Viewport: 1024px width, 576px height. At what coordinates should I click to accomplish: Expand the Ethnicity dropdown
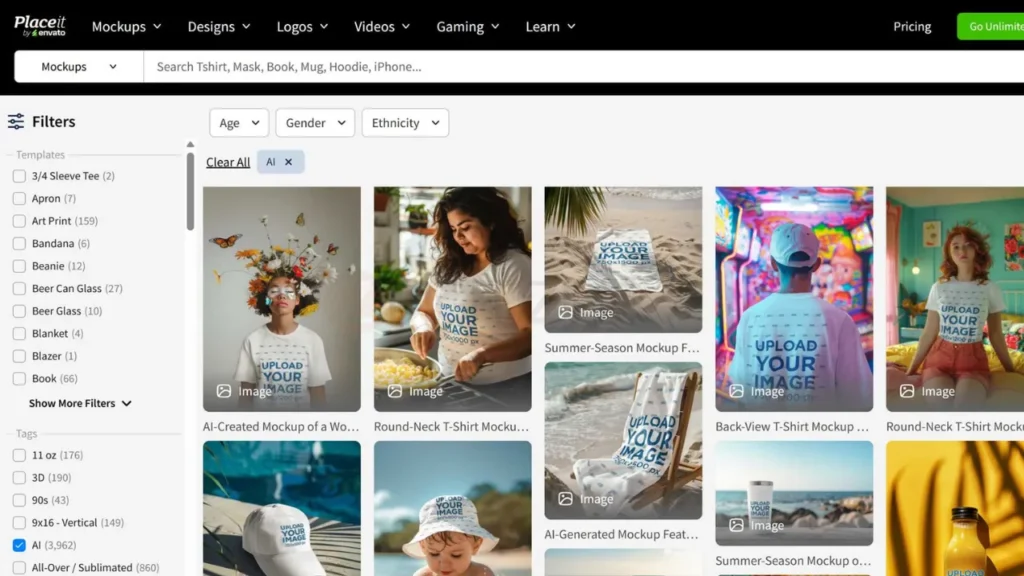click(x=405, y=123)
